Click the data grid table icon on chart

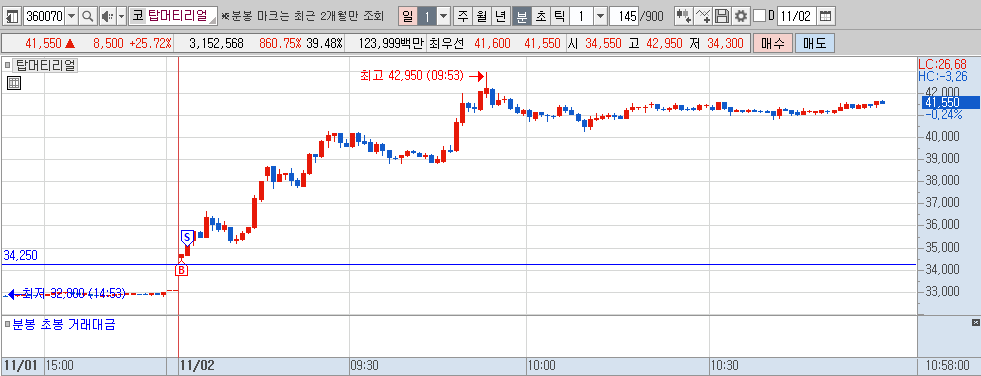(x=14, y=83)
